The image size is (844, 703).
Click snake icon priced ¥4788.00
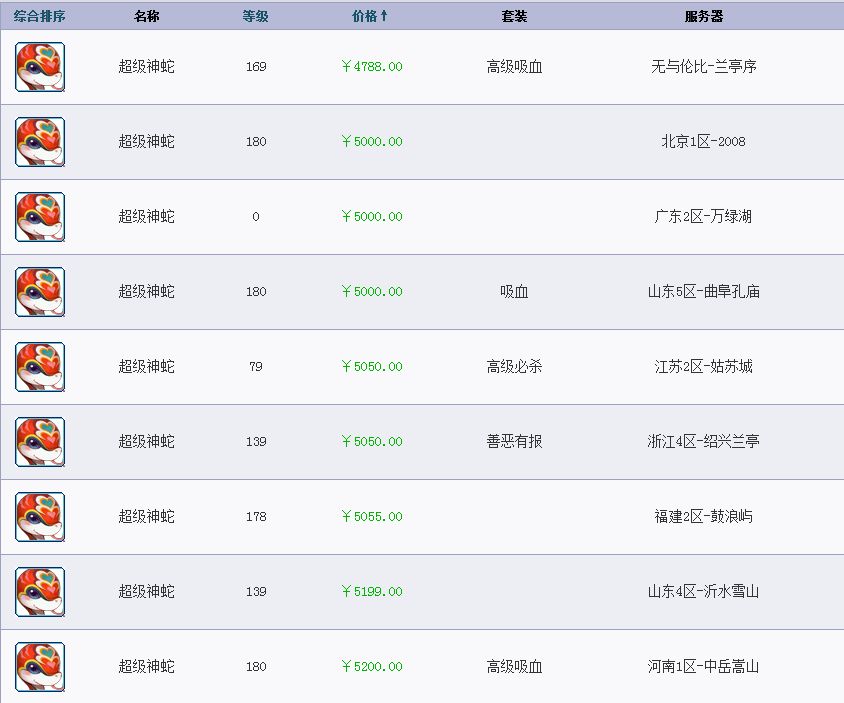click(40, 67)
